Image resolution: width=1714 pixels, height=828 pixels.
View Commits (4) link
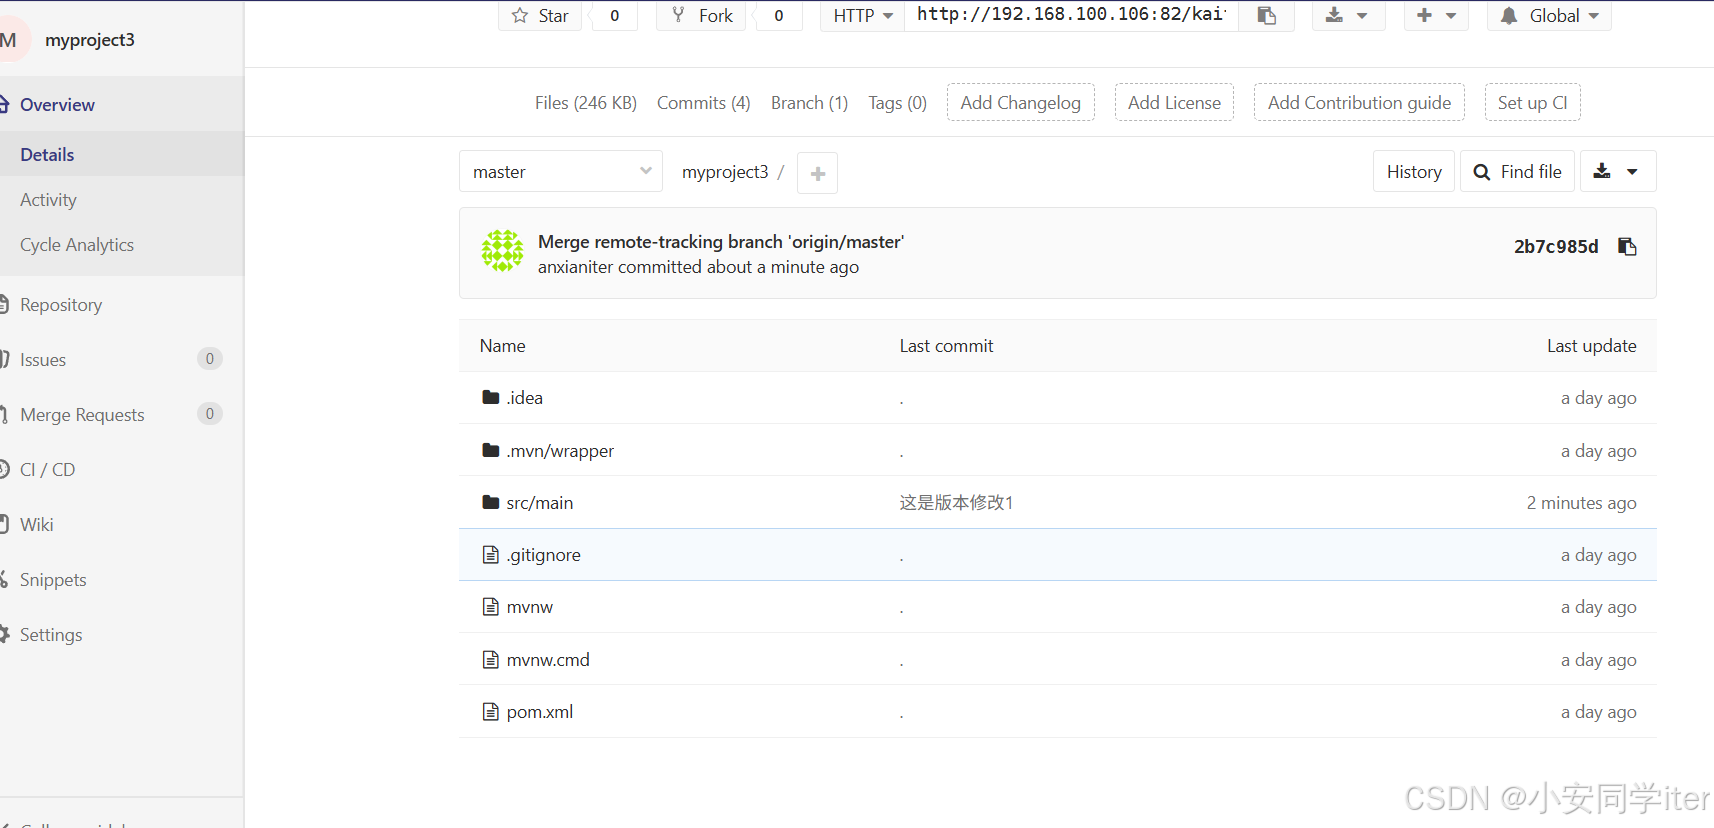[704, 103]
